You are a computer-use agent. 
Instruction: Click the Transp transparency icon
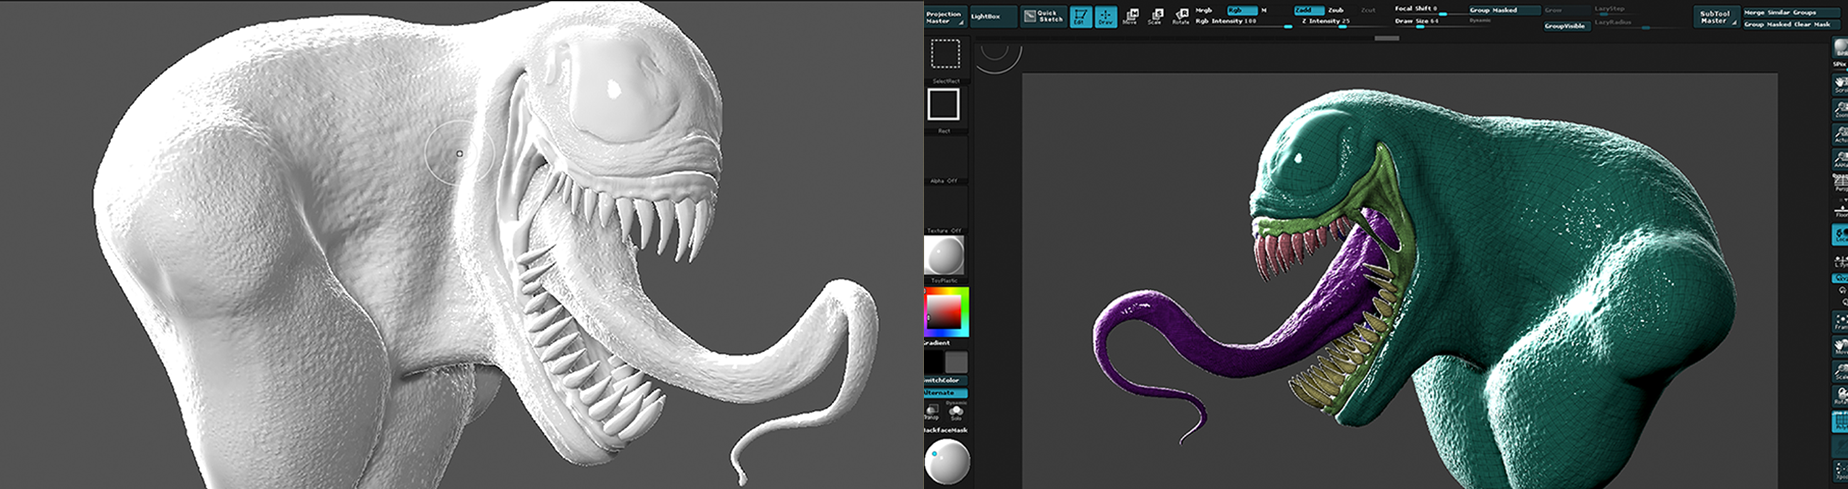tap(932, 412)
